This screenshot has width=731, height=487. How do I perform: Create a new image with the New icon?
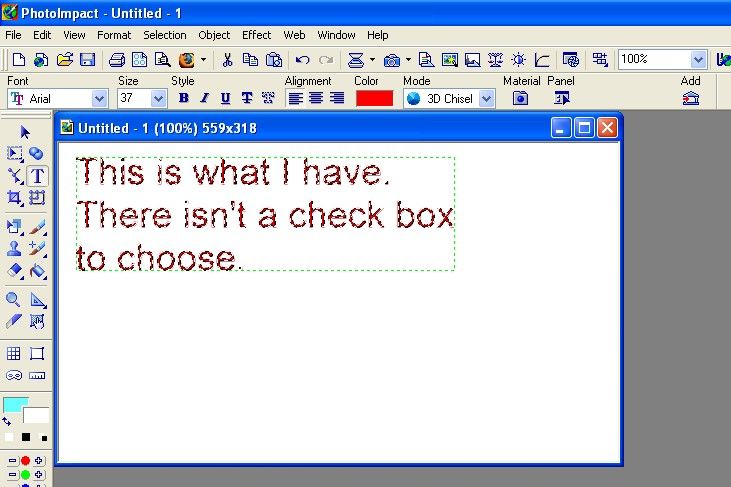point(19,60)
